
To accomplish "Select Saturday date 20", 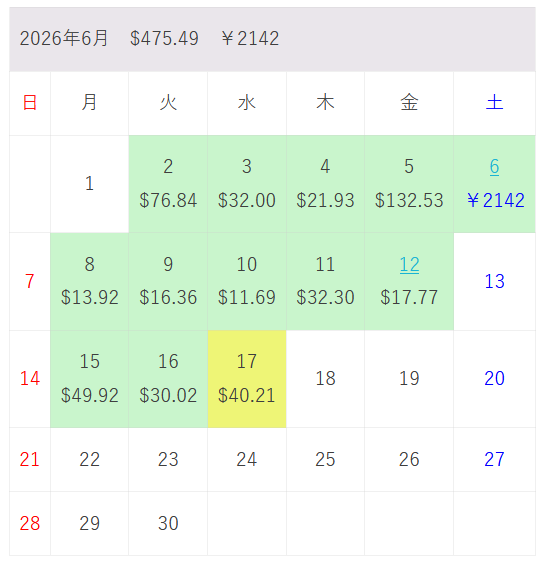I will click(x=495, y=379).
